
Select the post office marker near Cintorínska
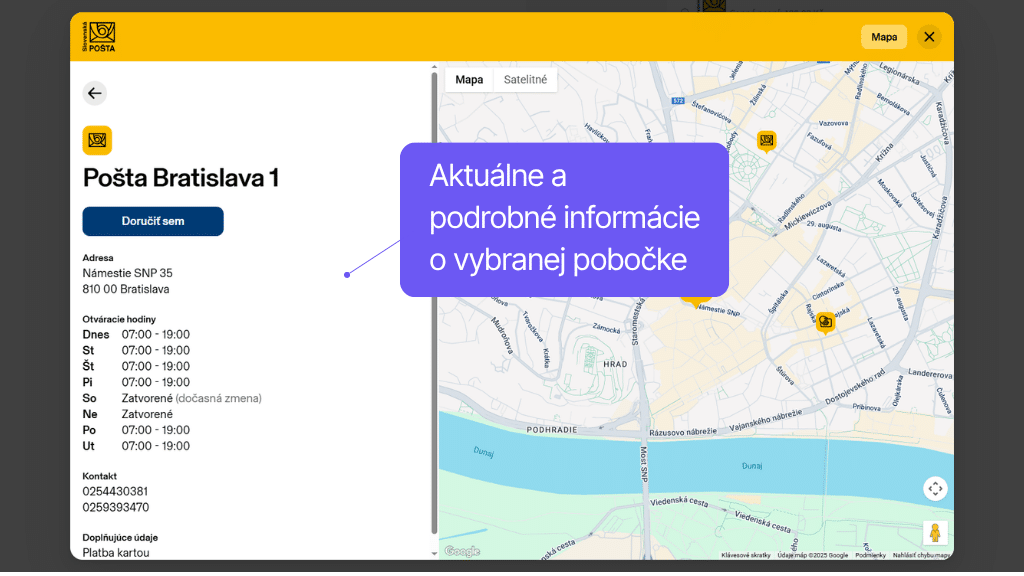point(825,323)
